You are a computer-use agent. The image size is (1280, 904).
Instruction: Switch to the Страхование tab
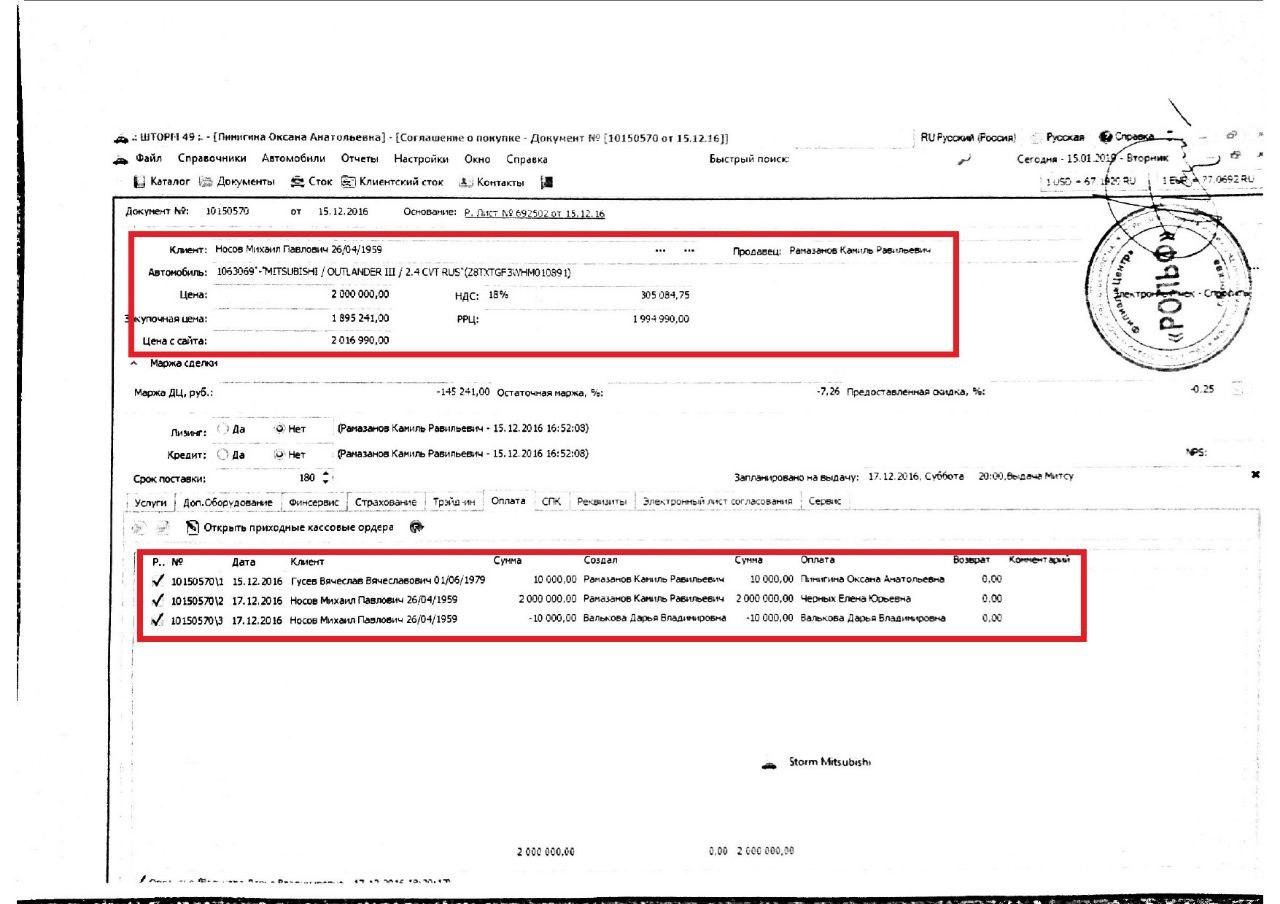pos(385,501)
